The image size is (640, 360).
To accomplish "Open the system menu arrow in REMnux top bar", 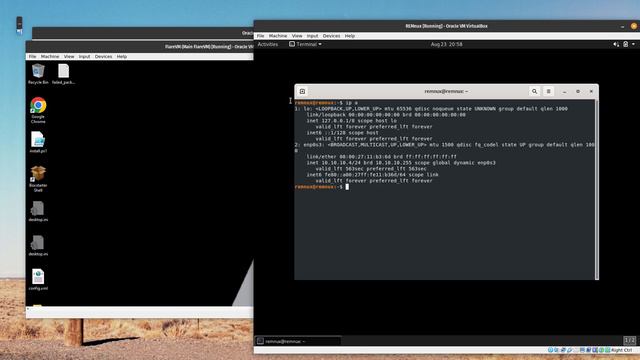I will point(633,44).
